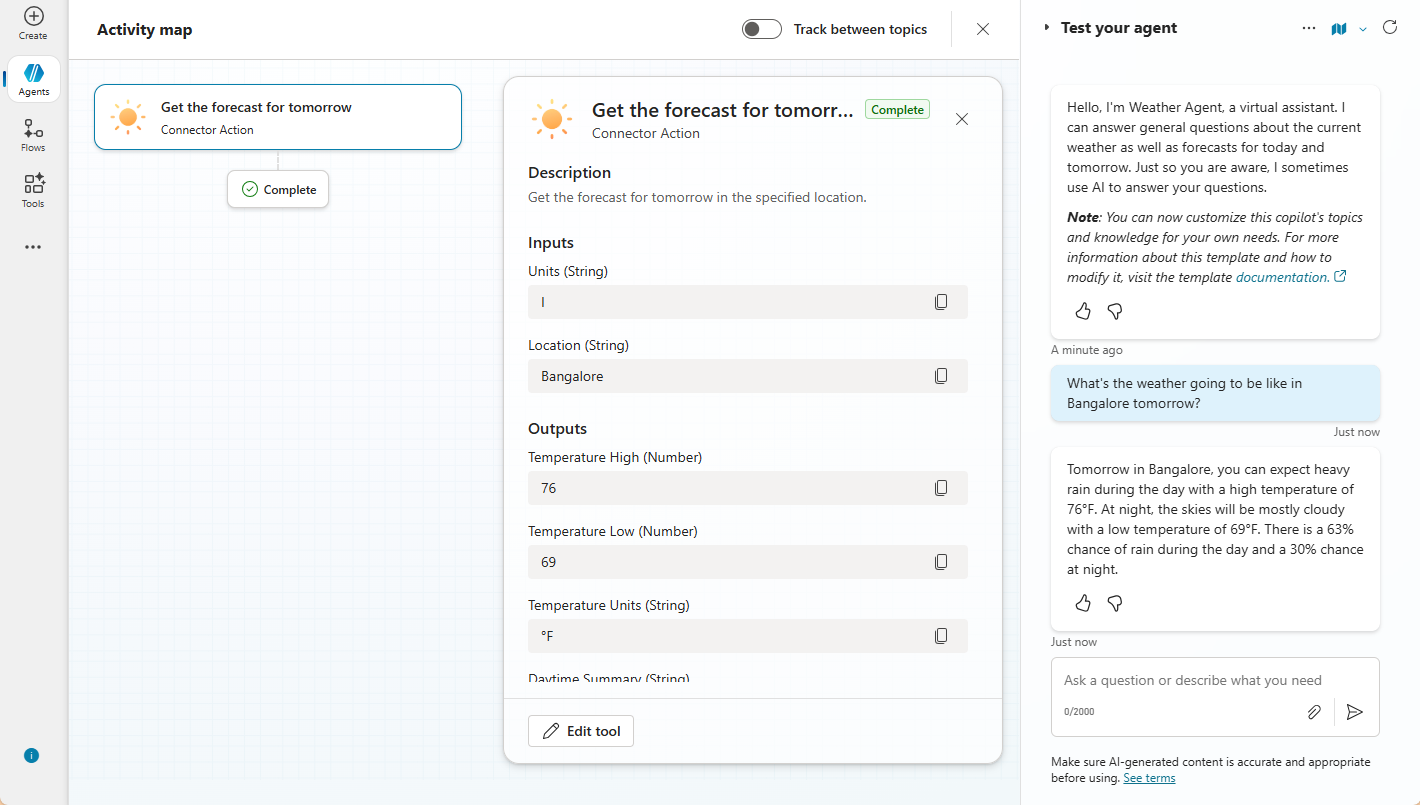Open Flows from the sidebar
This screenshot has height=805, width=1420.
(x=33, y=135)
